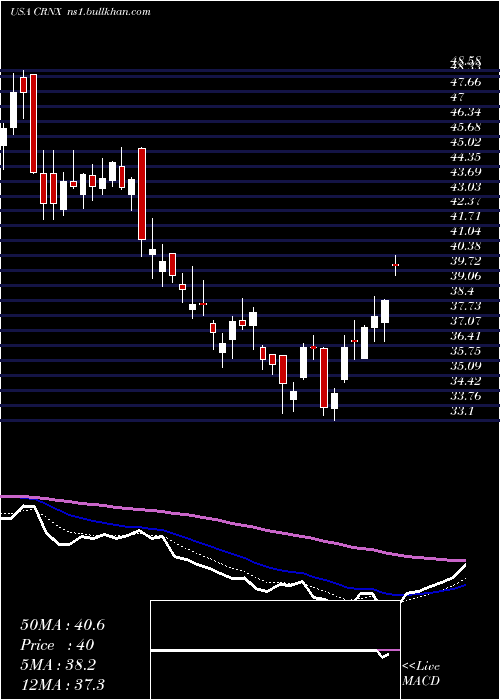Click the 5MA : 38.2 readout
This screenshot has width=500, height=700.
[57, 665]
